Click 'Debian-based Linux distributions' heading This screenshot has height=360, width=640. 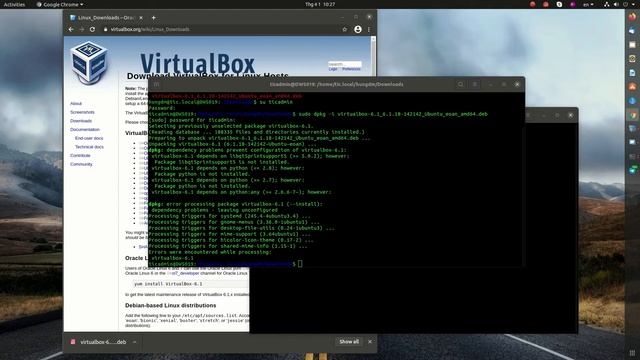[x=171, y=305]
